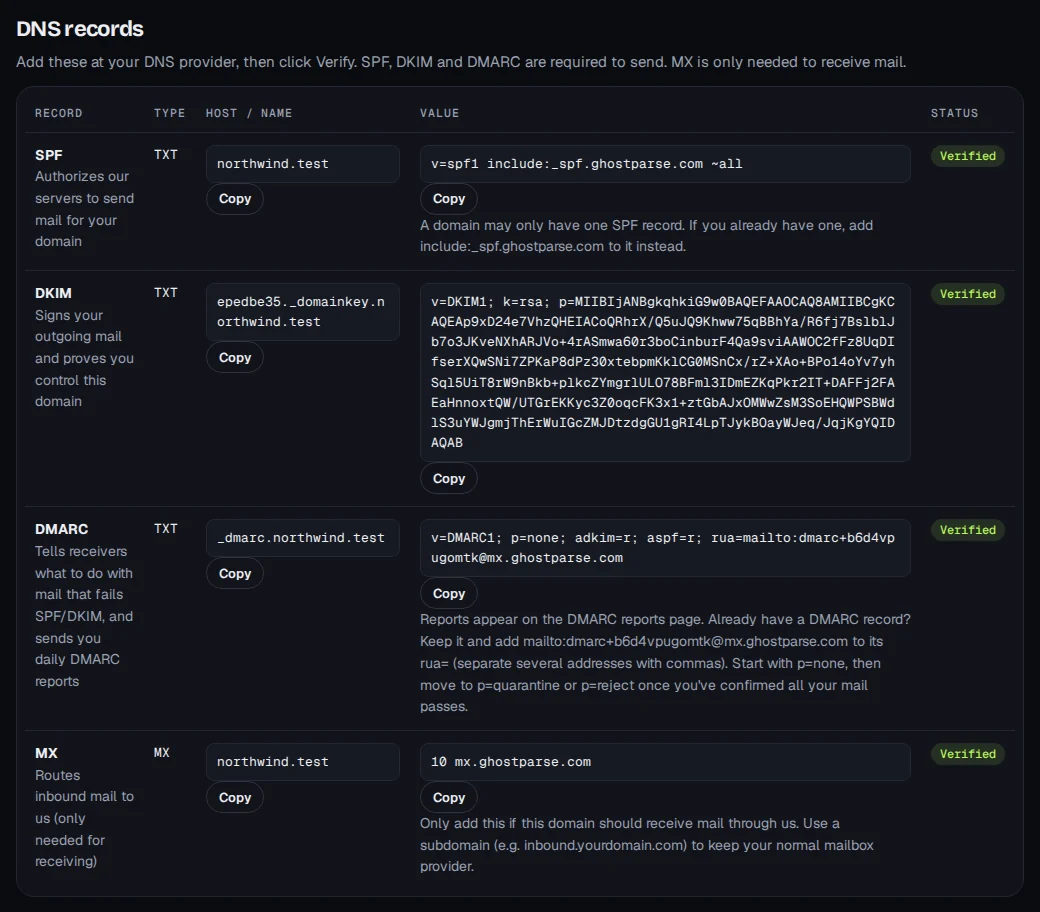
Task: Click the MX row Verified badge
Action: click(968, 754)
